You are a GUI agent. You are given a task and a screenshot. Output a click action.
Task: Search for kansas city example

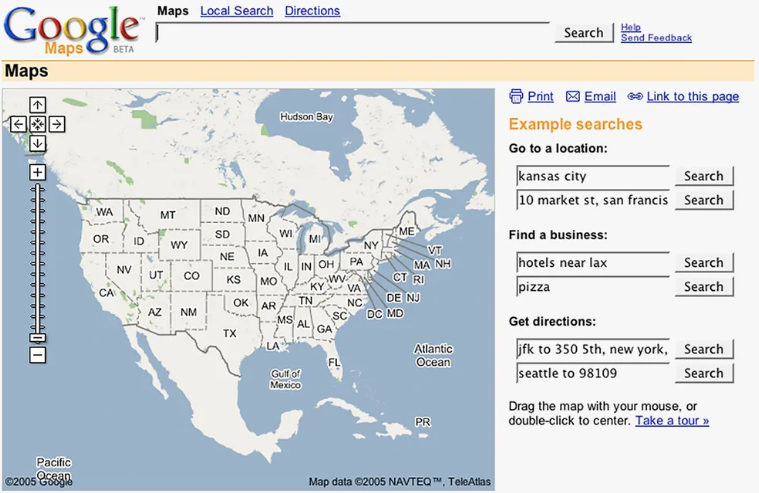tap(704, 176)
